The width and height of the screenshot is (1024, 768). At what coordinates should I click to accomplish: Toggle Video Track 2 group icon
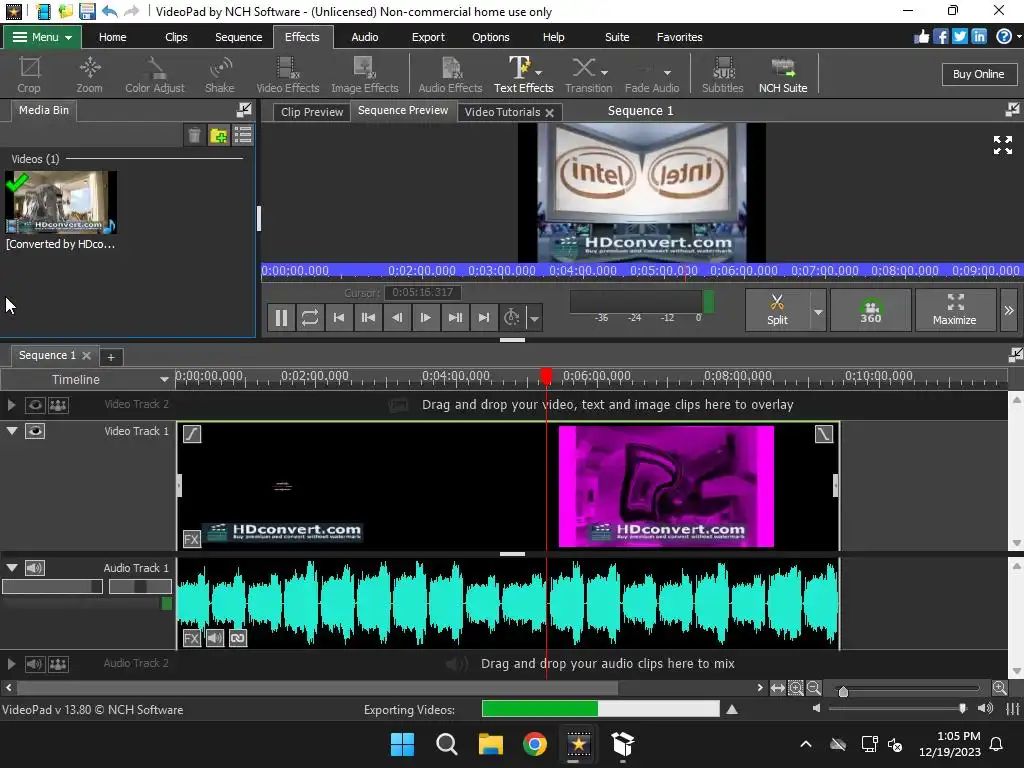pyautogui.click(x=58, y=406)
